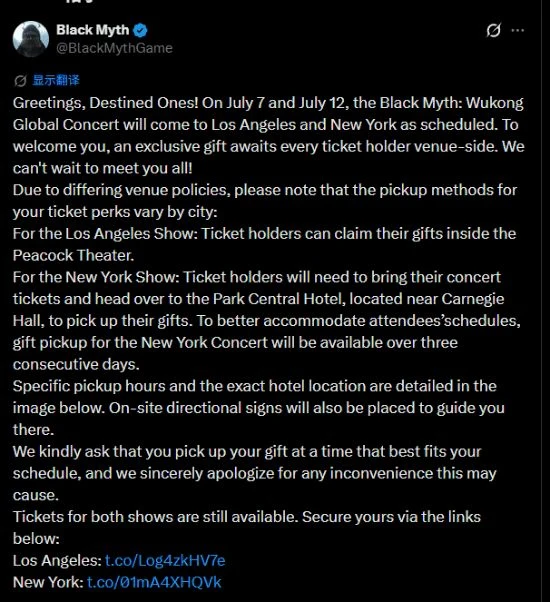Click the 'Due to differing venue policies' line
550x602 pixels.
click(265, 190)
